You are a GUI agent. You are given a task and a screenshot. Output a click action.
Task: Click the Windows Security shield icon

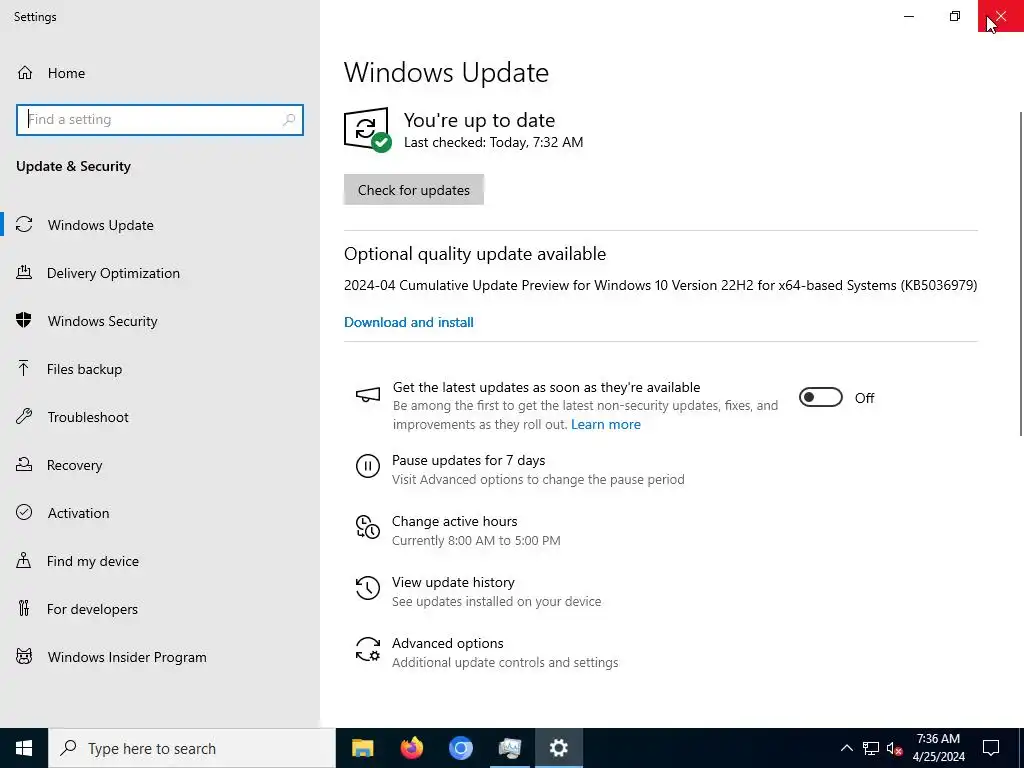click(24, 321)
